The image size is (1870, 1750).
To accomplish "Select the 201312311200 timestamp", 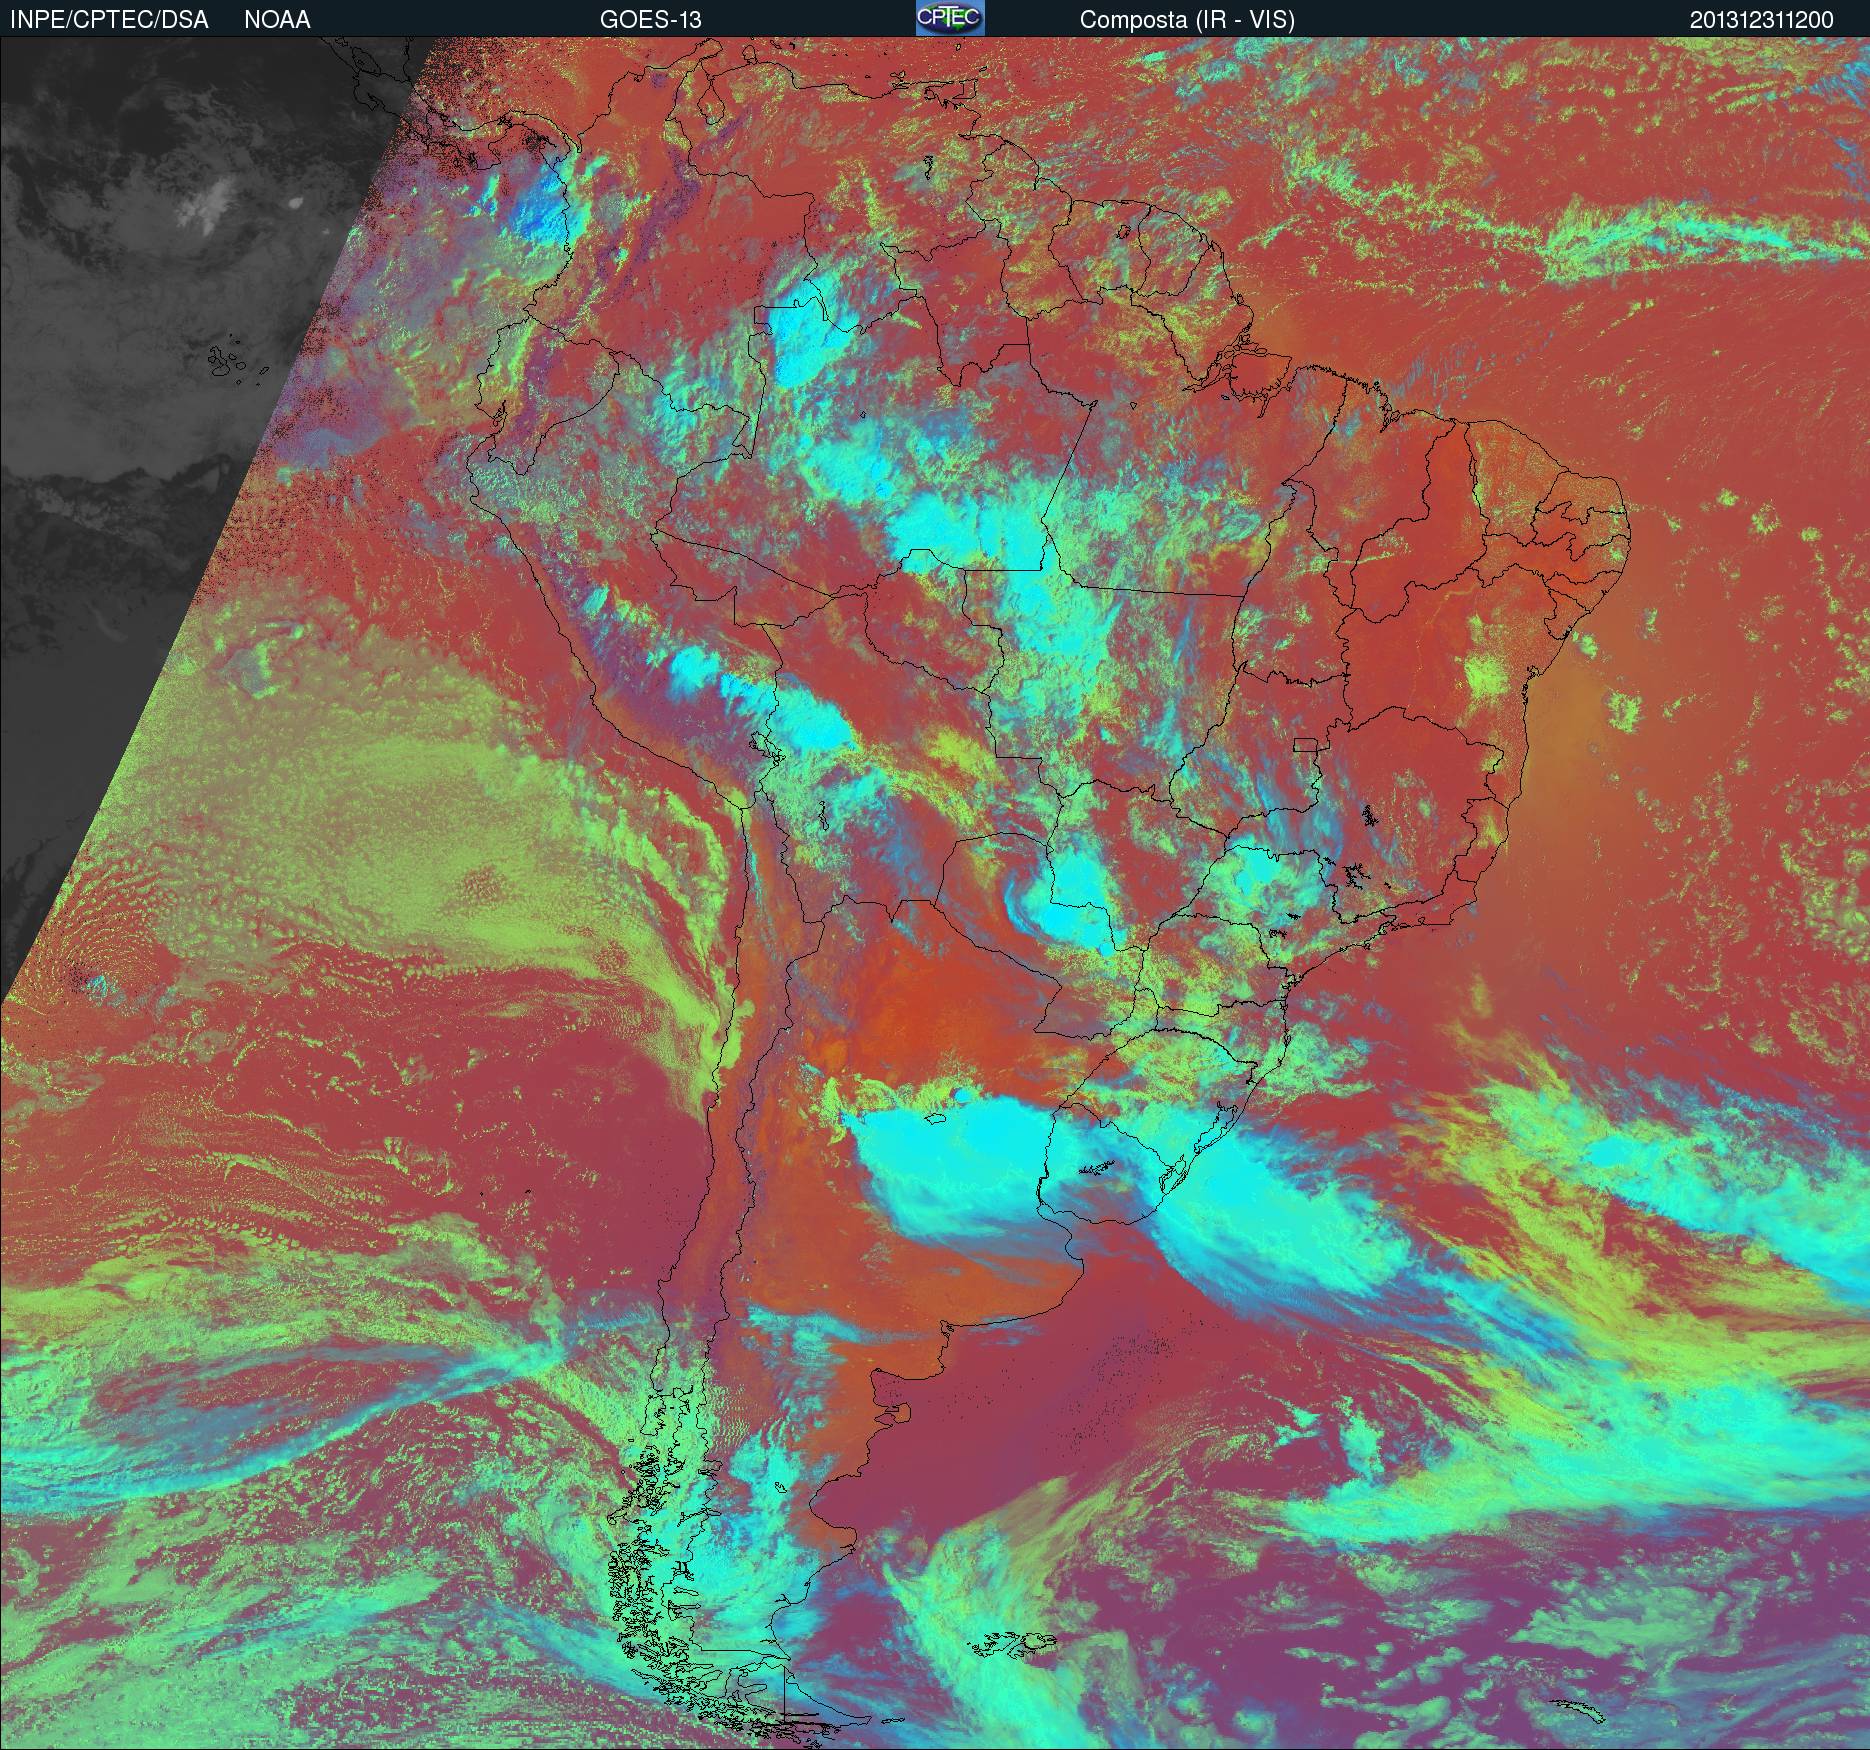I will pos(1762,20).
